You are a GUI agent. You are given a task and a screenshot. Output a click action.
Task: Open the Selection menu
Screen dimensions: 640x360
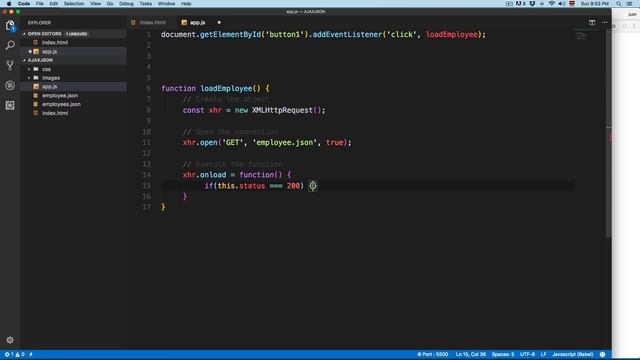pyautogui.click(x=74, y=4)
